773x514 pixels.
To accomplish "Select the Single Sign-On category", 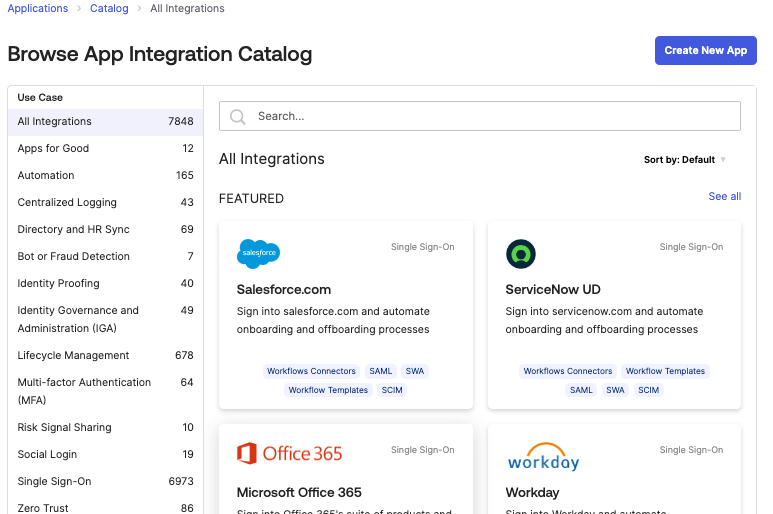I will 105,481.
